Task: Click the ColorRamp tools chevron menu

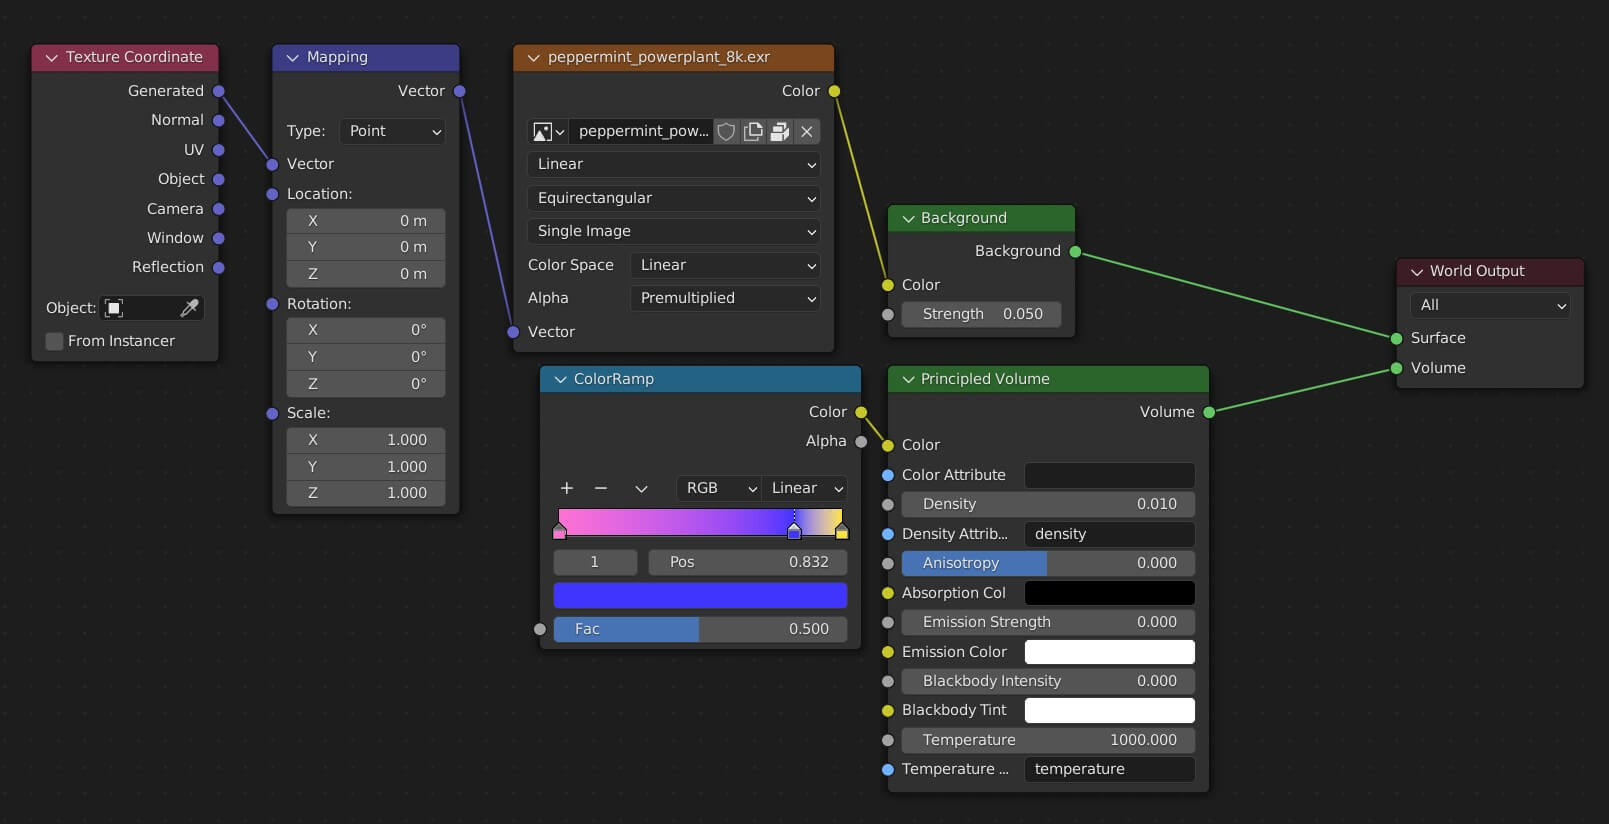Action: 641,488
